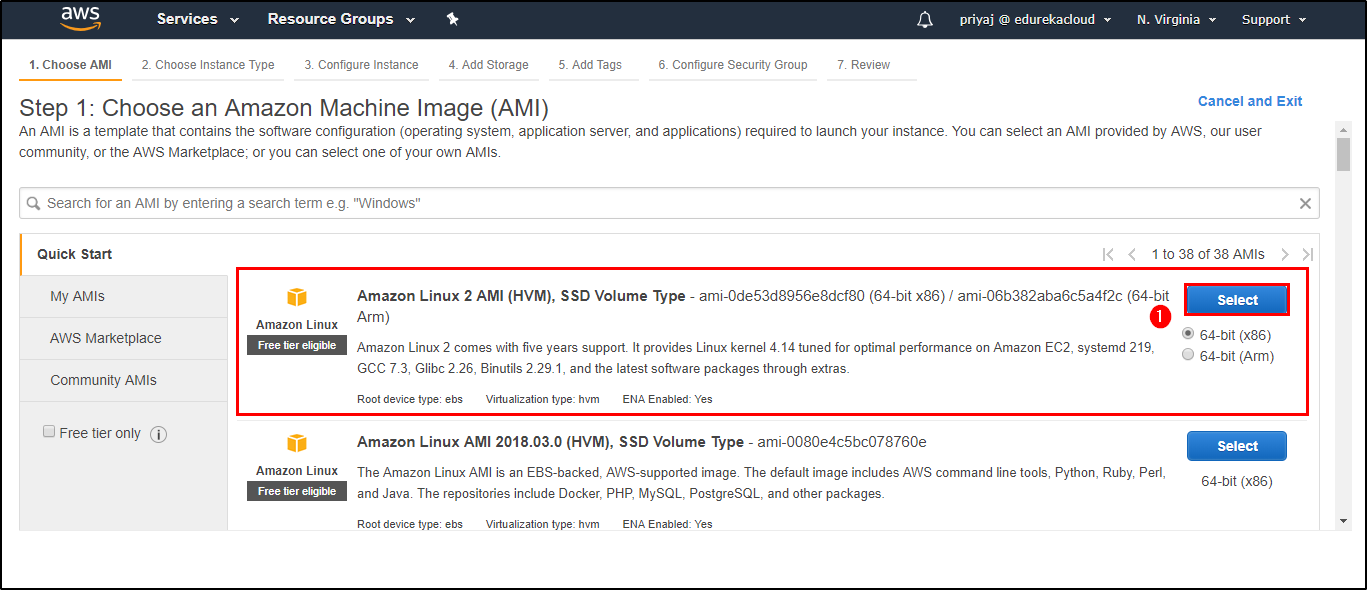Open the notifications bell icon
This screenshot has height=590, width=1367.
pyautogui.click(x=925, y=20)
